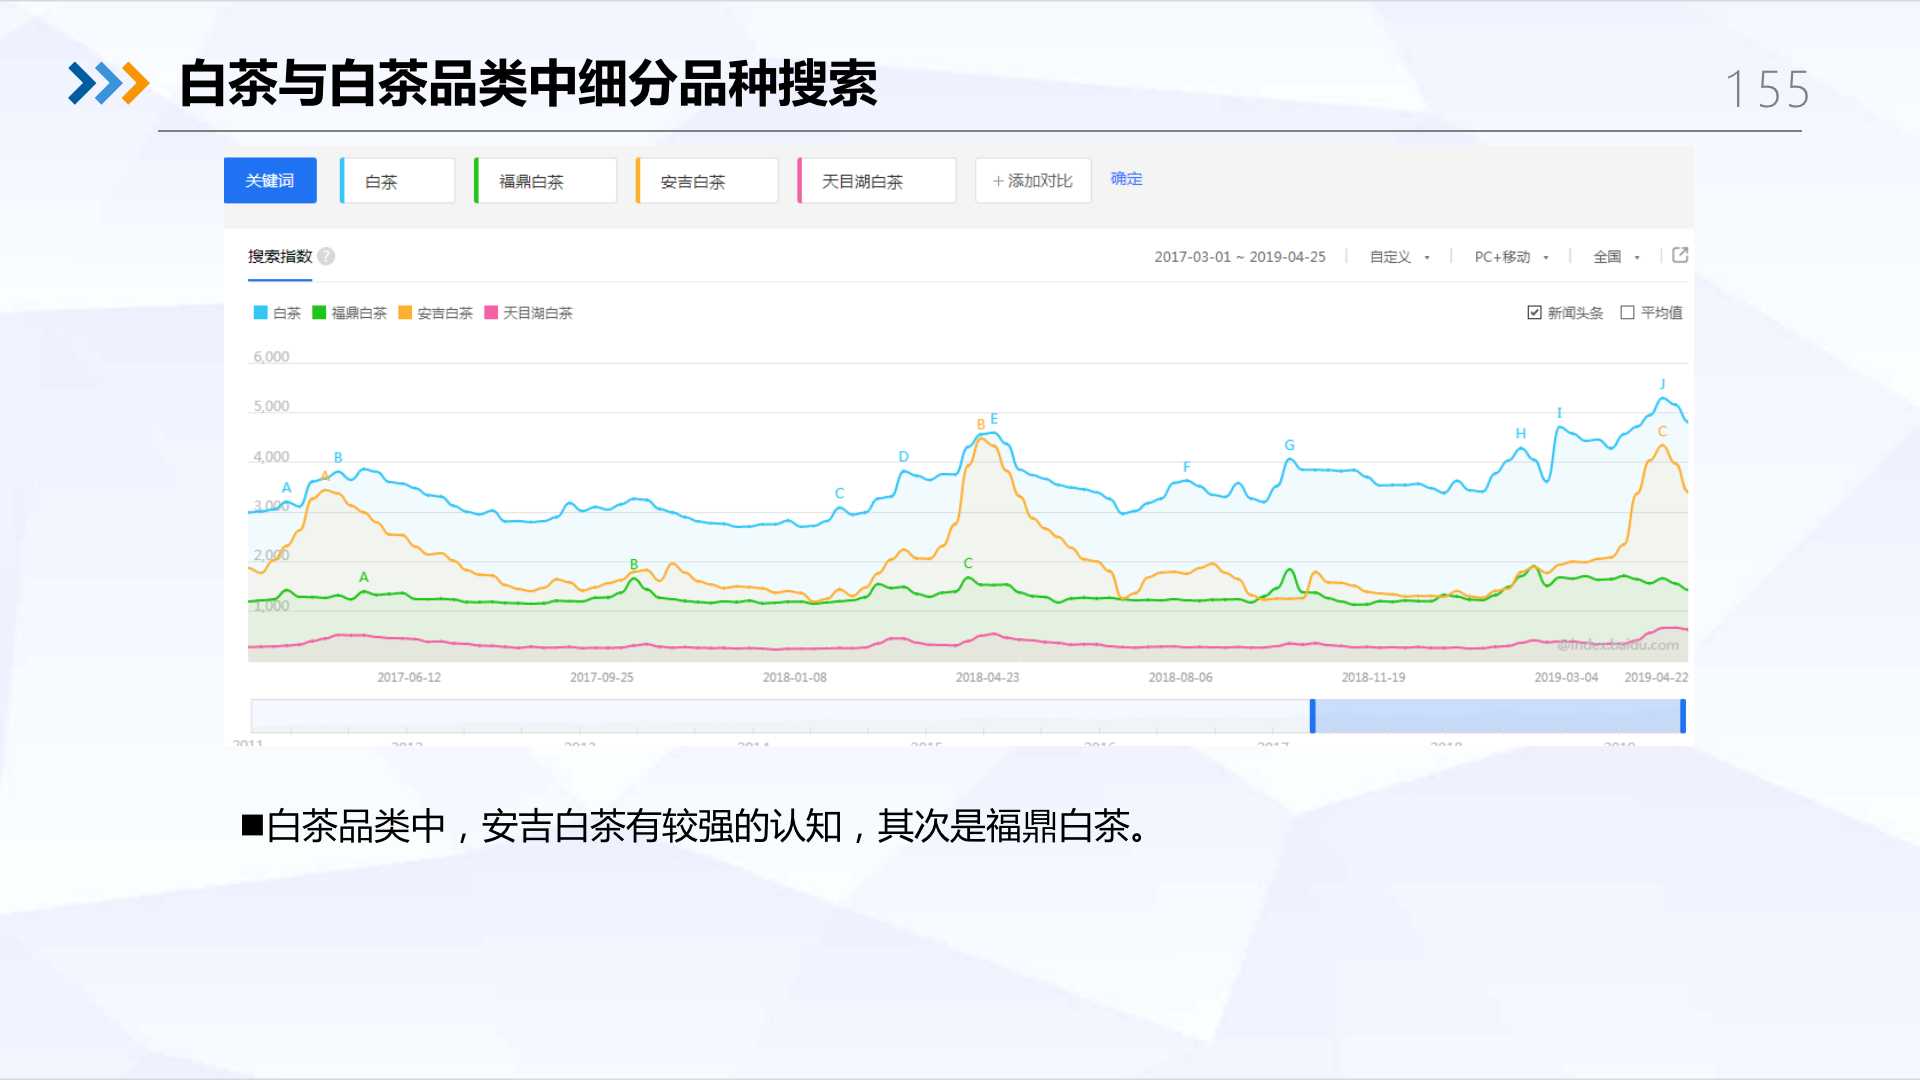Click the chevron arrows icon beside title
The image size is (1920, 1080).
(x=108, y=84)
